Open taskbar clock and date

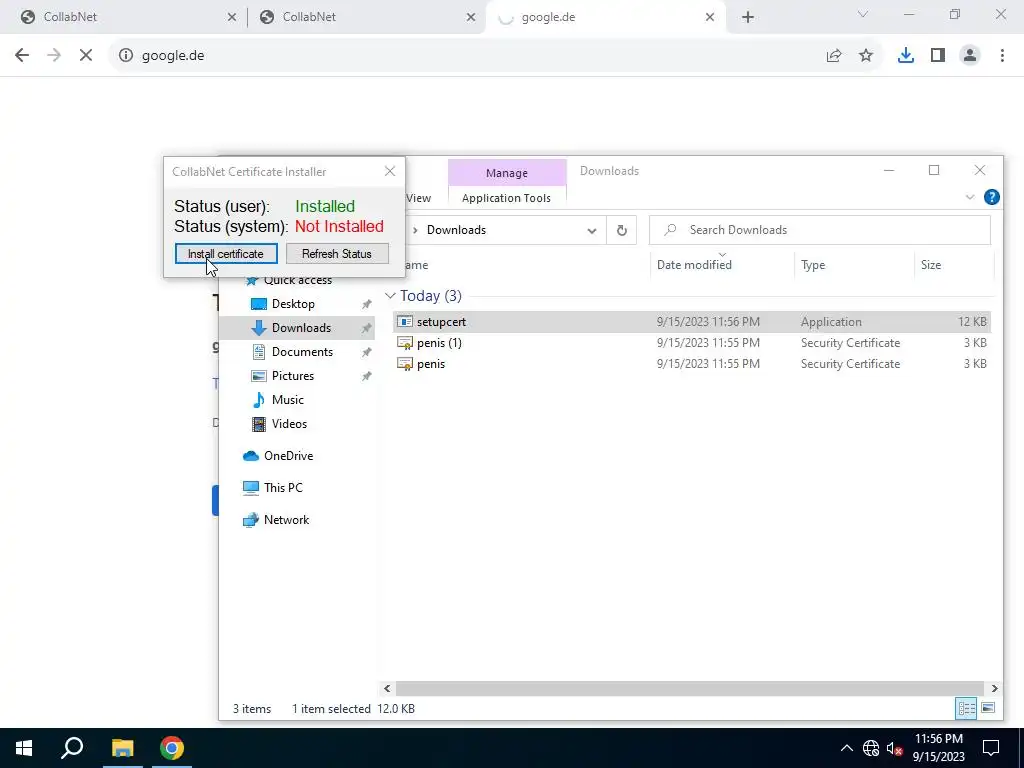(x=938, y=748)
